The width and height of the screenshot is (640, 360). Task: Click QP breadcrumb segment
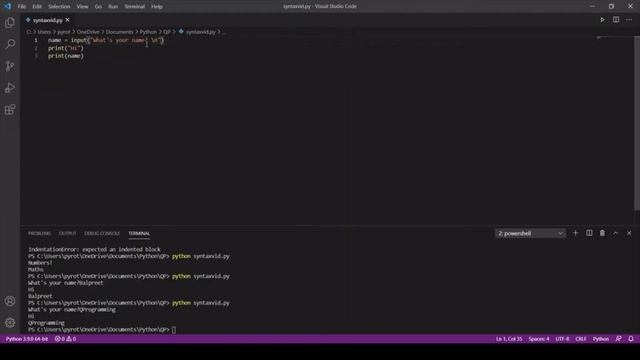coord(167,32)
